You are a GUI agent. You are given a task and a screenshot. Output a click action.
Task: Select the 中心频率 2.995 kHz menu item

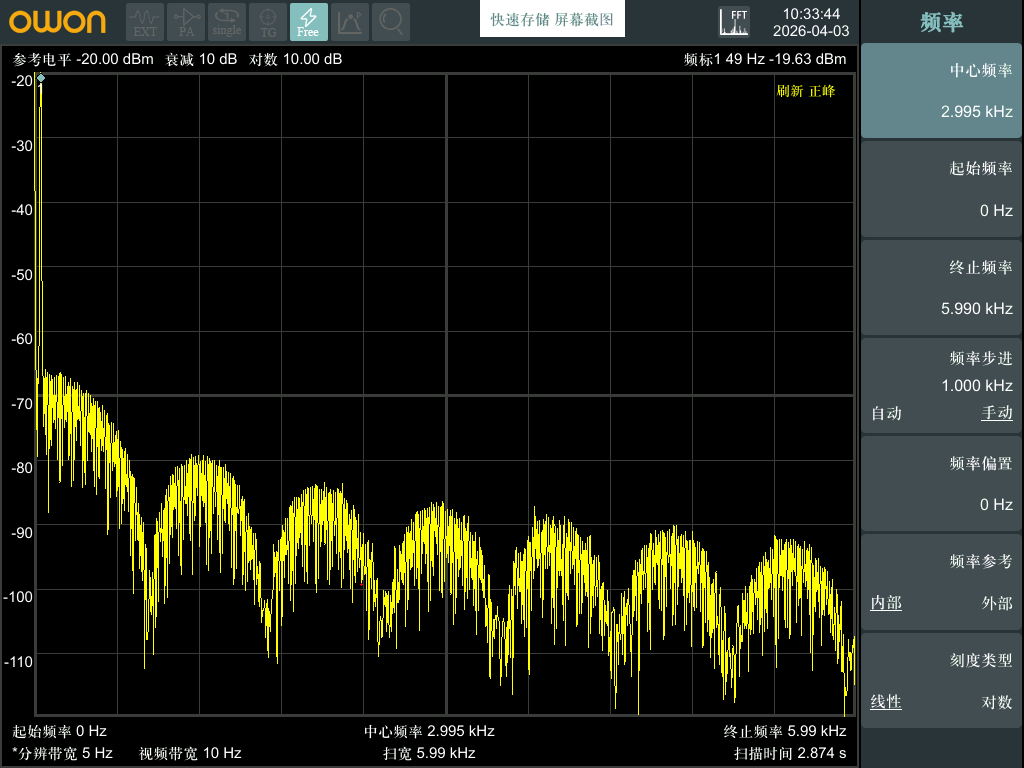click(x=941, y=91)
